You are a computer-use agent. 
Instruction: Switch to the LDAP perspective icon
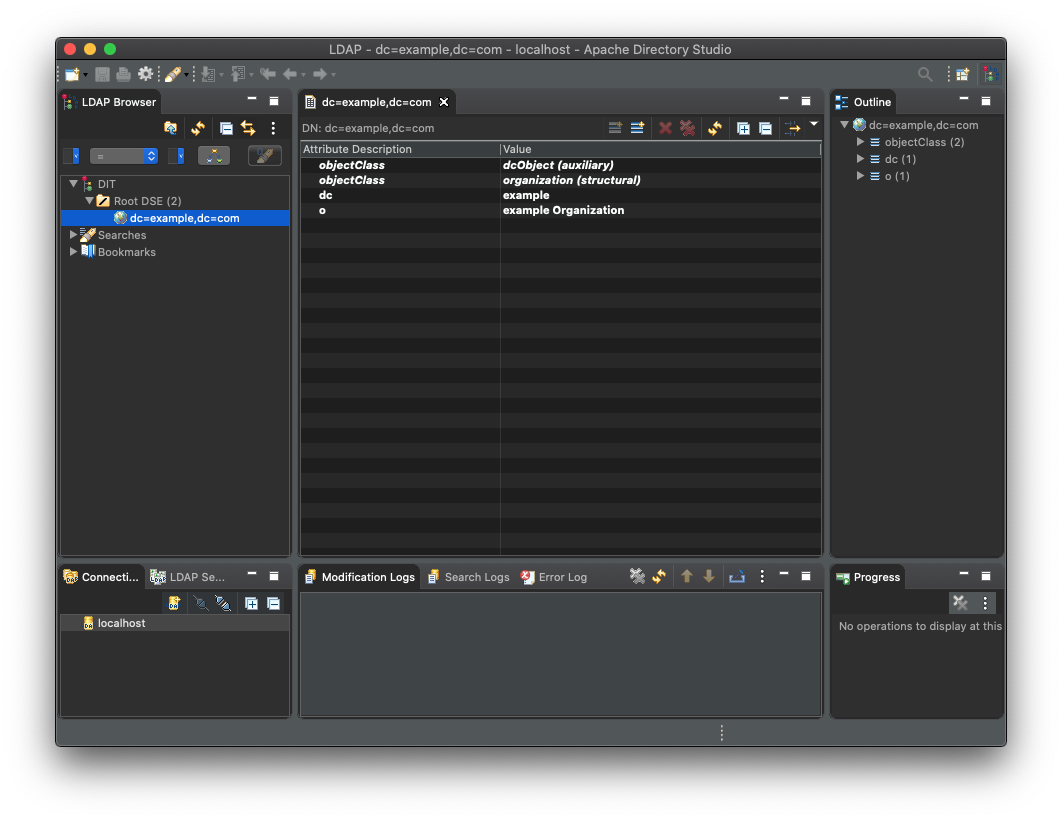991,74
